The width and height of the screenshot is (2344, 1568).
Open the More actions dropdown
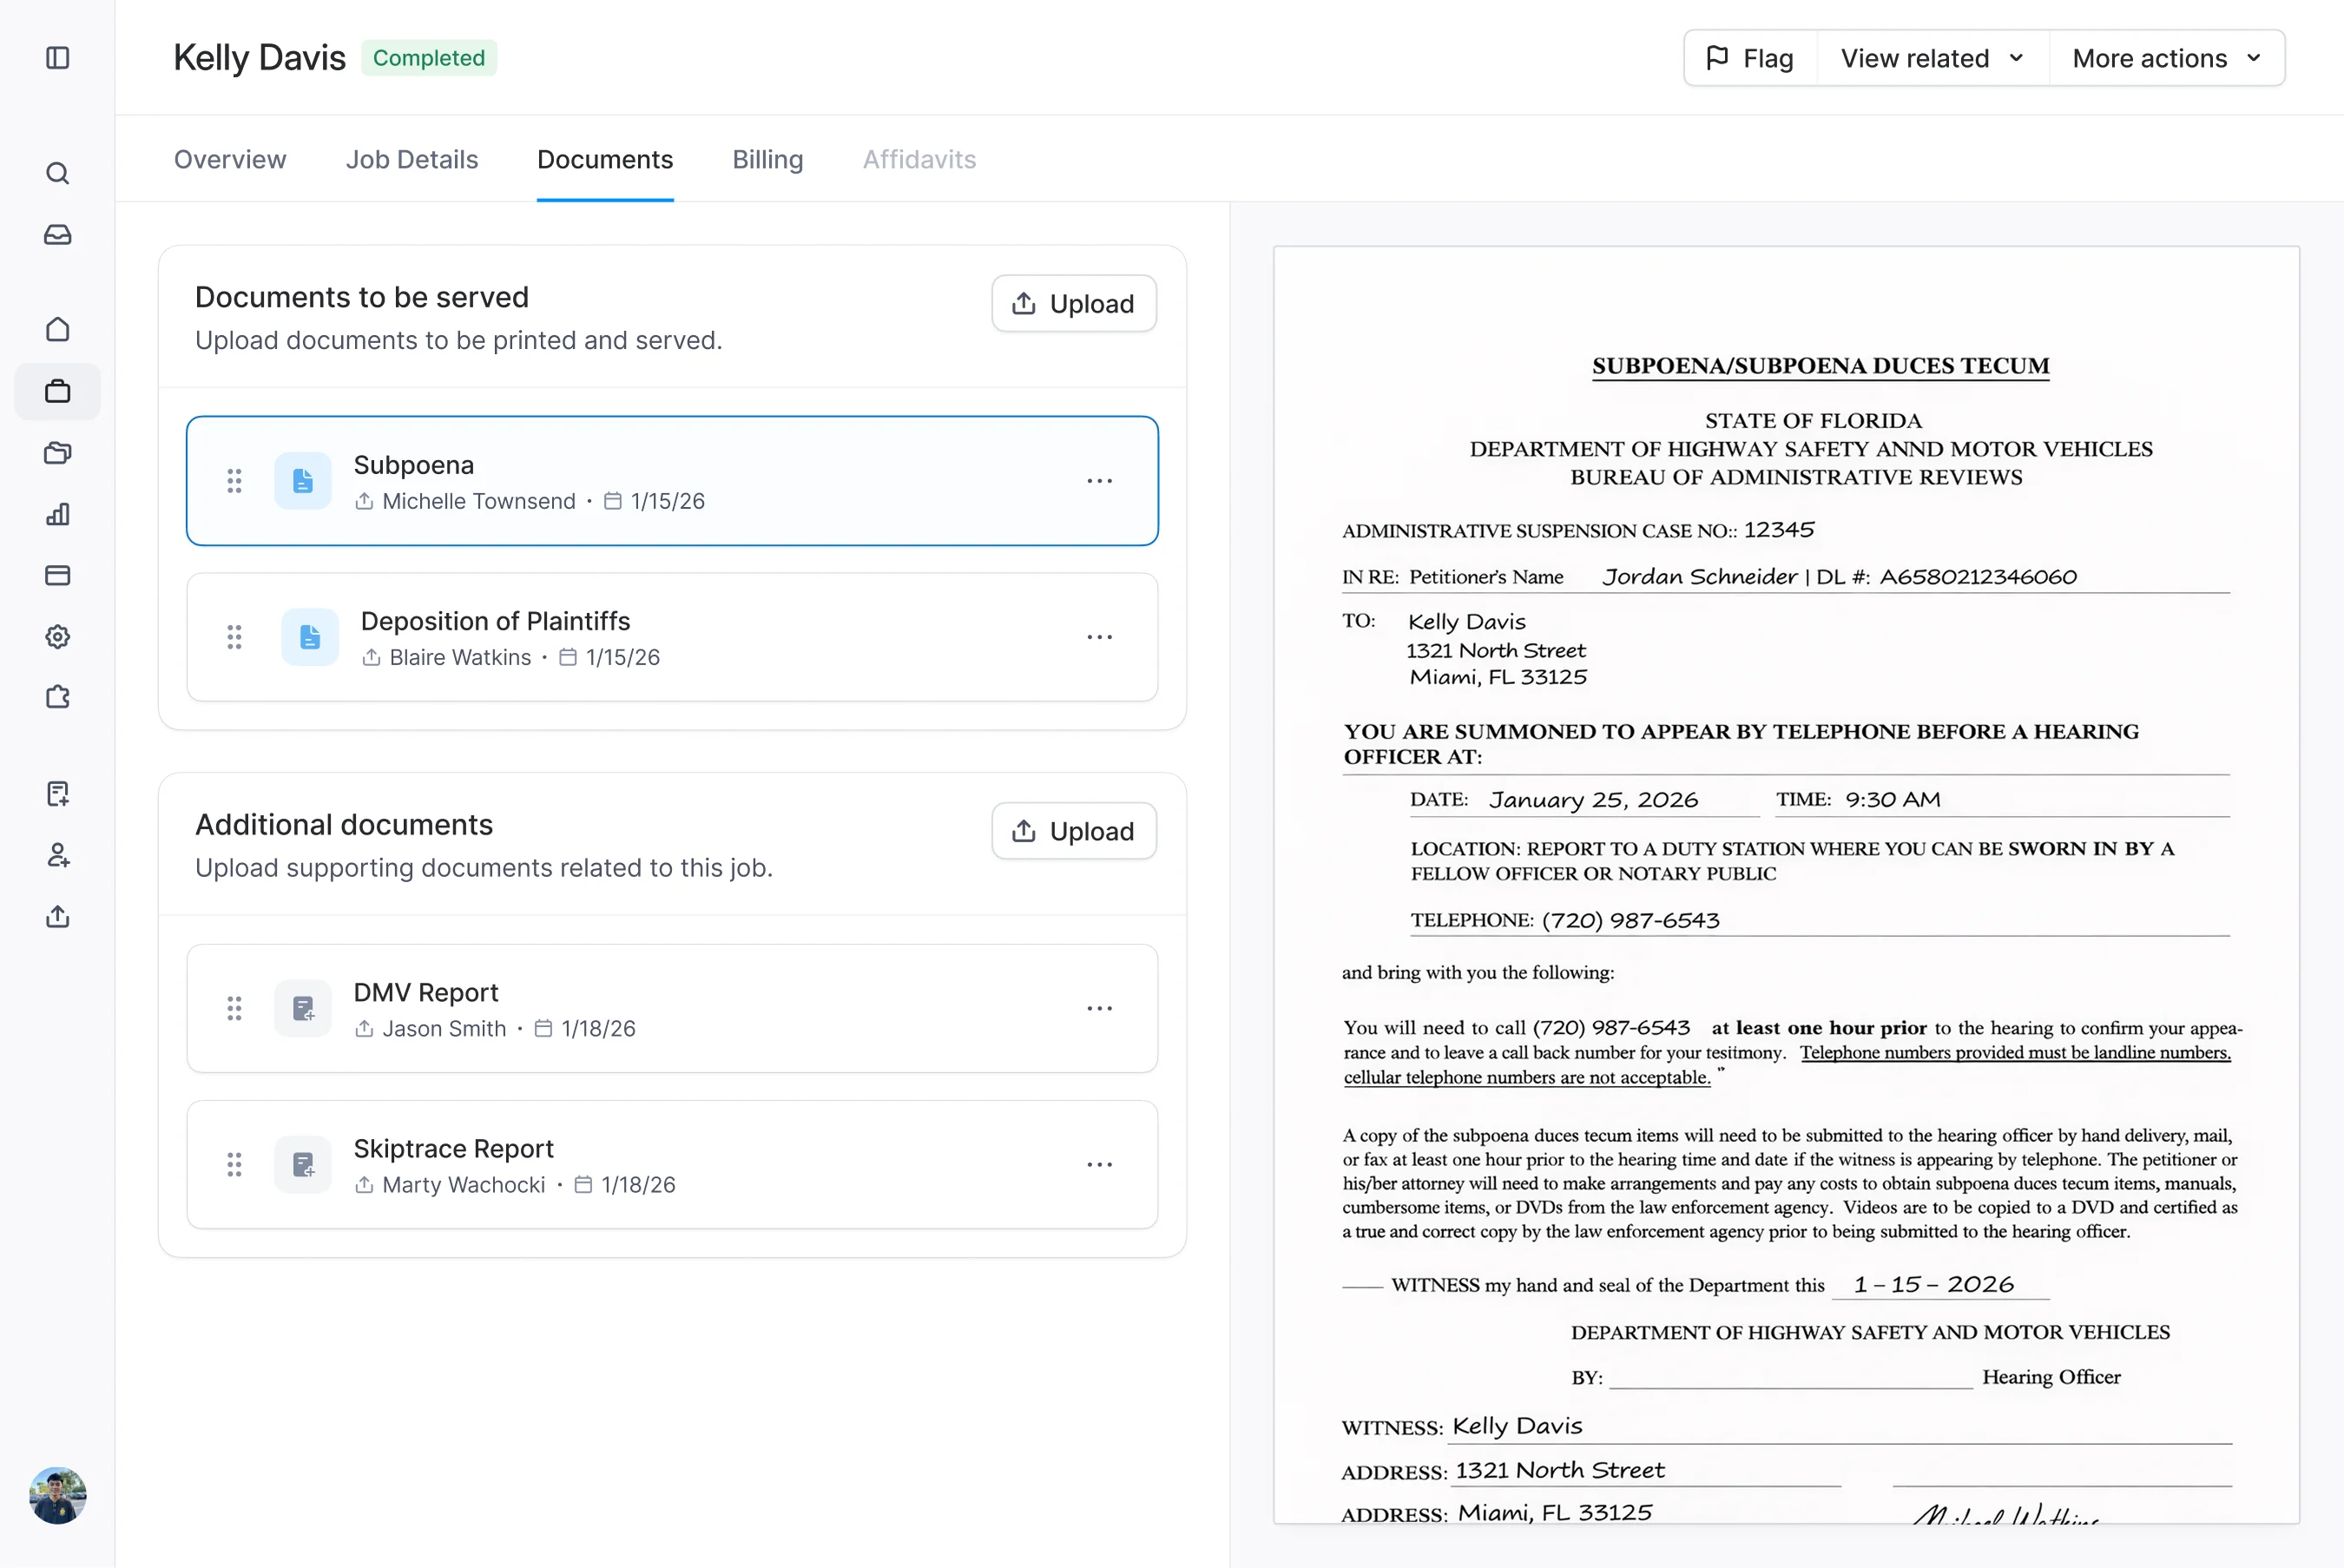[2165, 58]
